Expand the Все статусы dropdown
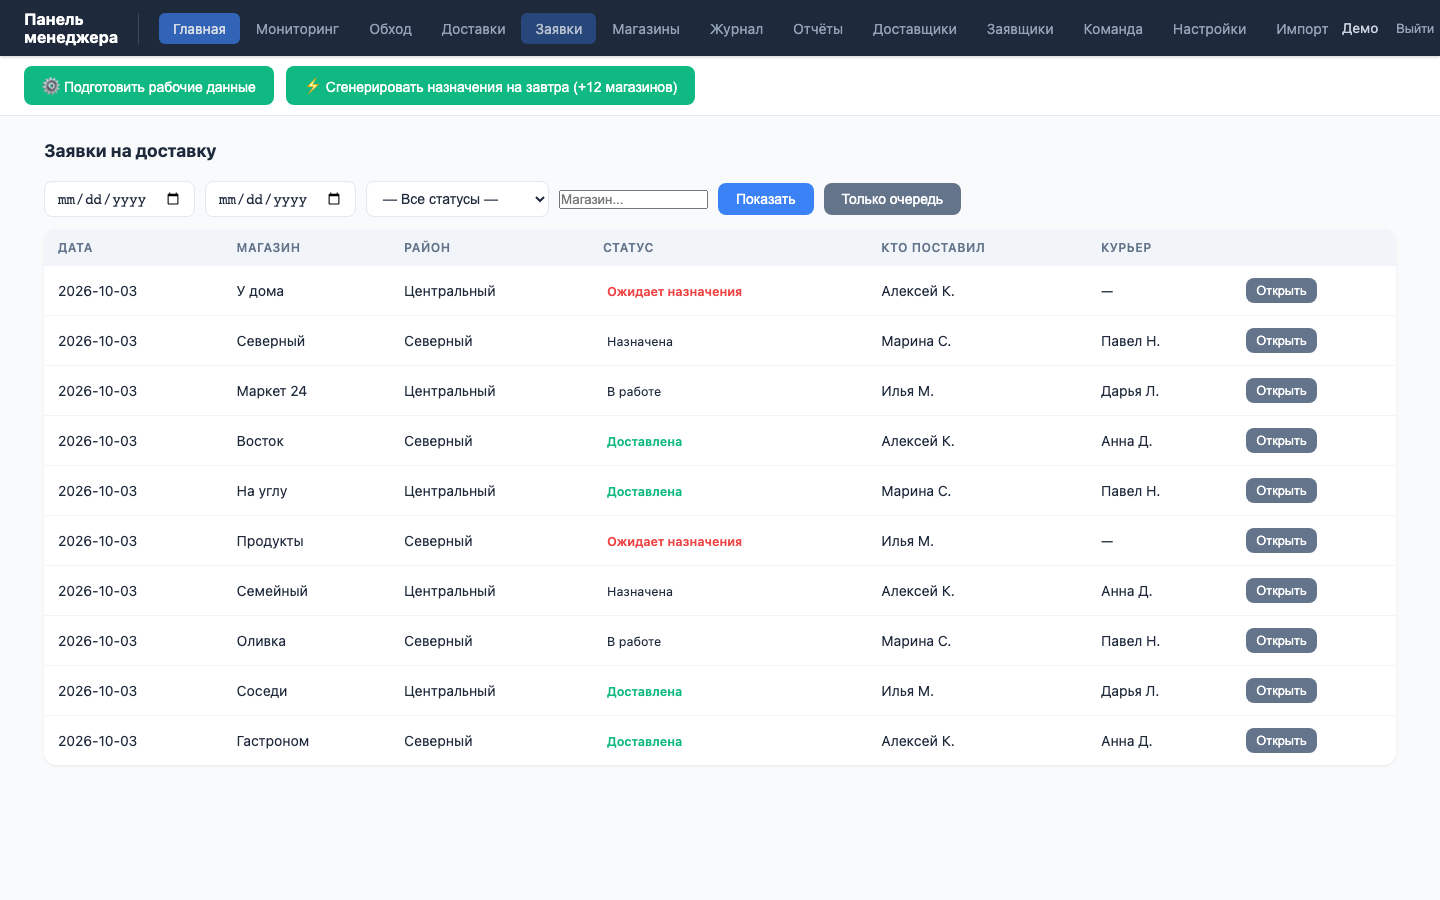The width and height of the screenshot is (1440, 900). [x=457, y=199]
